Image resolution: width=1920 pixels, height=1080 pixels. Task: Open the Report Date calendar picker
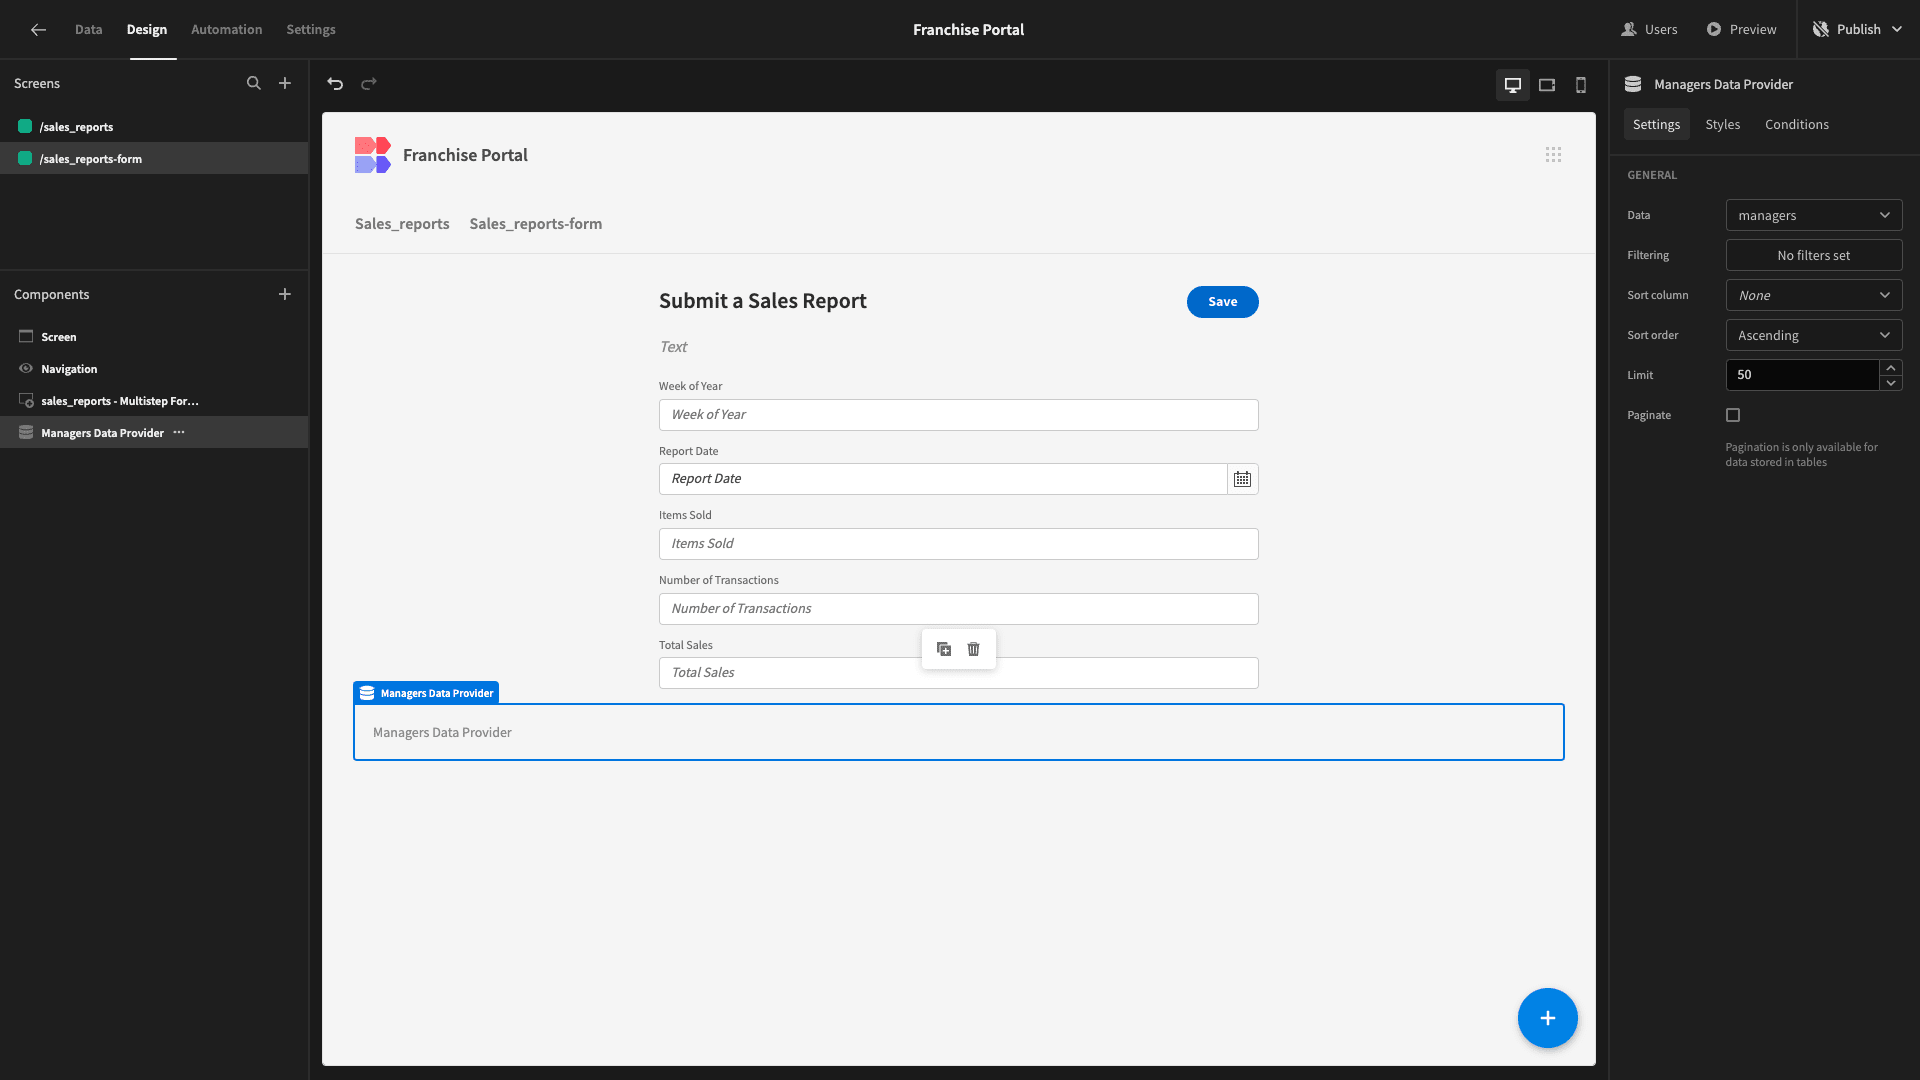click(1242, 479)
